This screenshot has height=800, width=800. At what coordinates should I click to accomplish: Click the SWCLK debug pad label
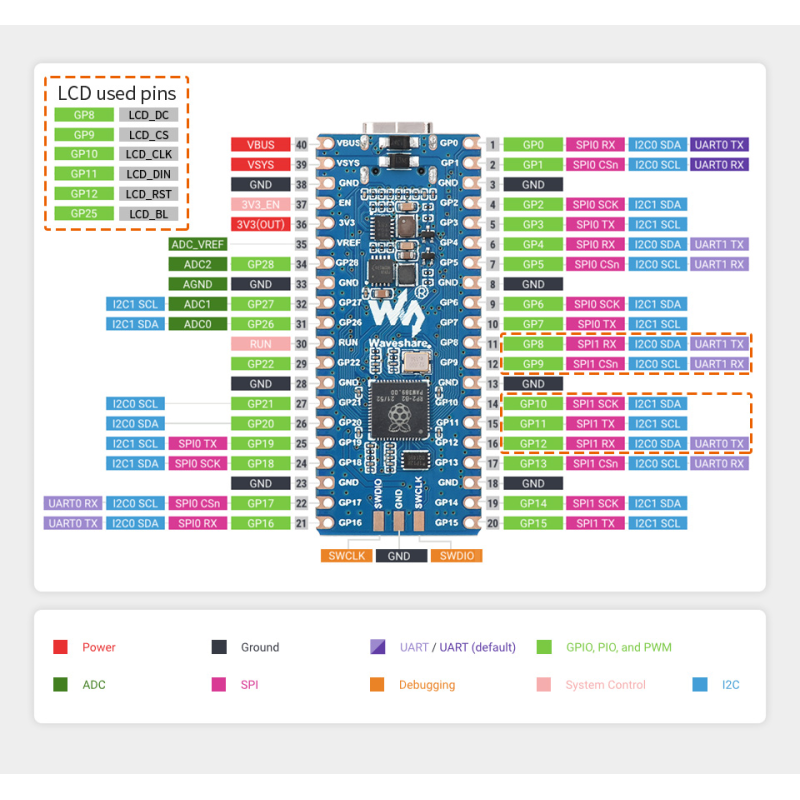pos(346,555)
